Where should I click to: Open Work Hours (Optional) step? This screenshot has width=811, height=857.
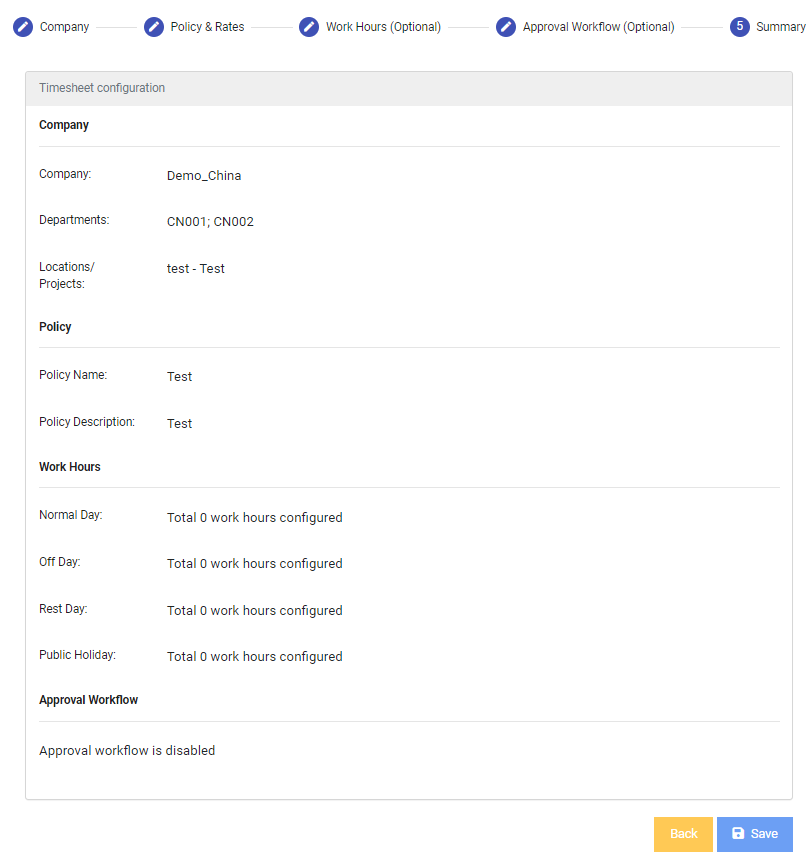coord(383,27)
